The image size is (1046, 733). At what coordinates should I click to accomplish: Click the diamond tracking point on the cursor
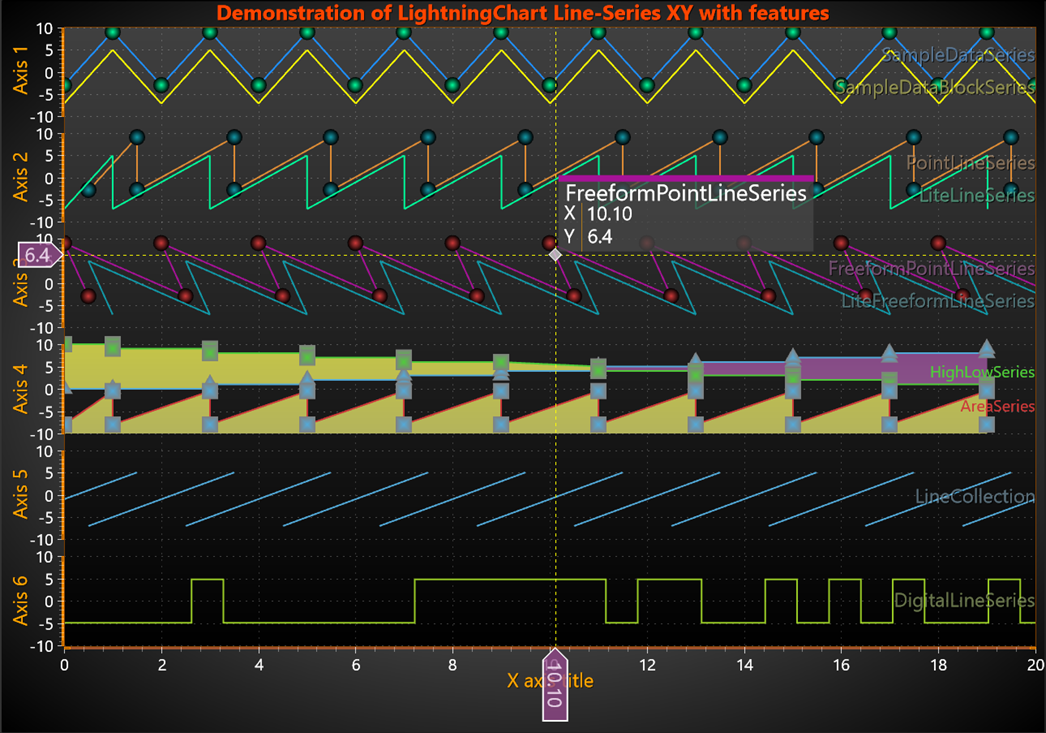(x=555, y=255)
